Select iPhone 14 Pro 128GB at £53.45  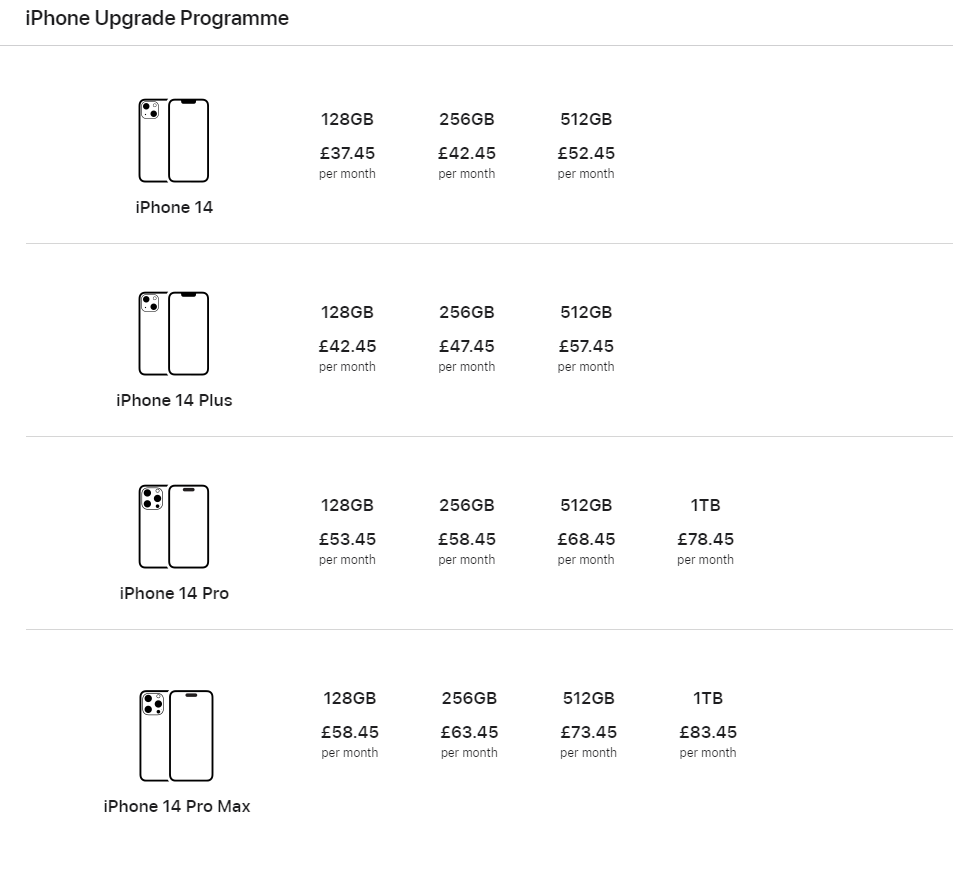tap(347, 532)
